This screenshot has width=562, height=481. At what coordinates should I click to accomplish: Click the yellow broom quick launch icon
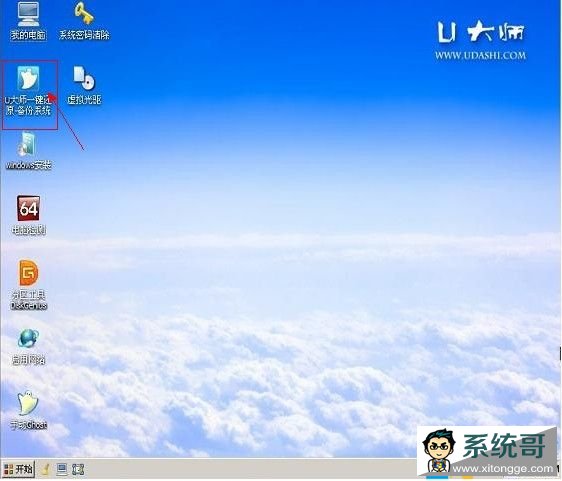tap(46, 469)
